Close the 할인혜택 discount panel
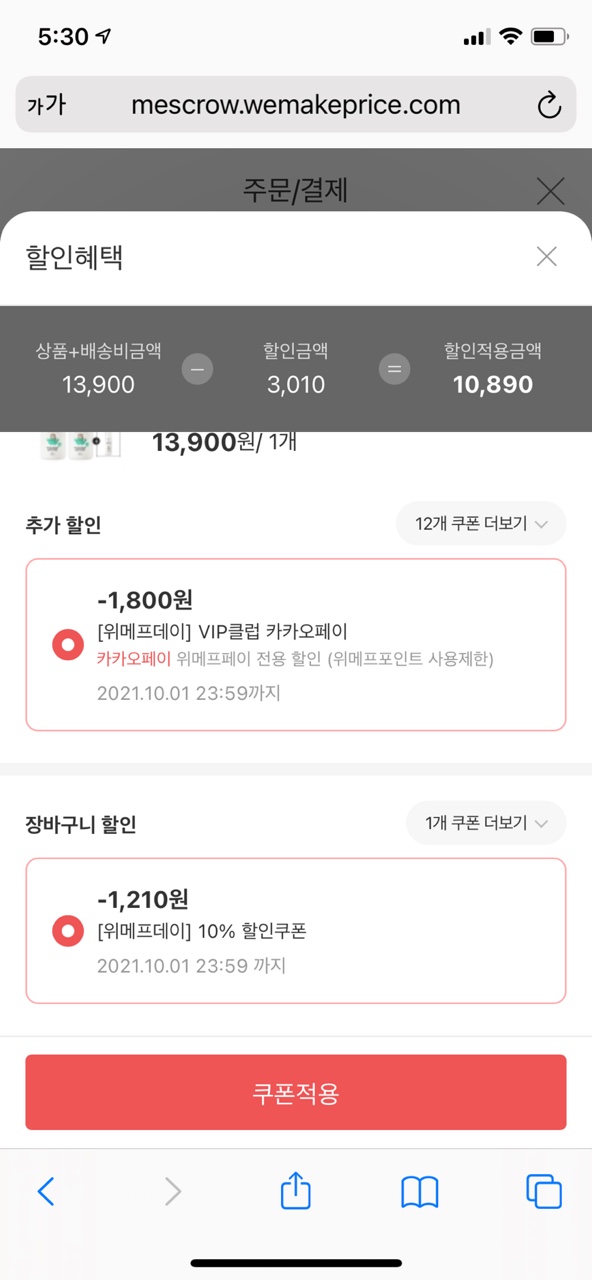Image resolution: width=592 pixels, height=1280 pixels. click(546, 257)
